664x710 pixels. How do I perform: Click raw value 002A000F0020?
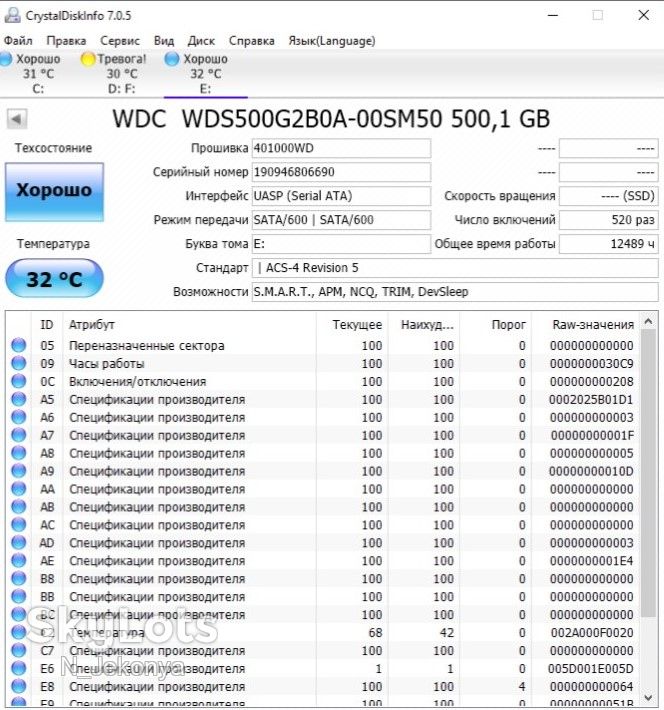tap(592, 633)
